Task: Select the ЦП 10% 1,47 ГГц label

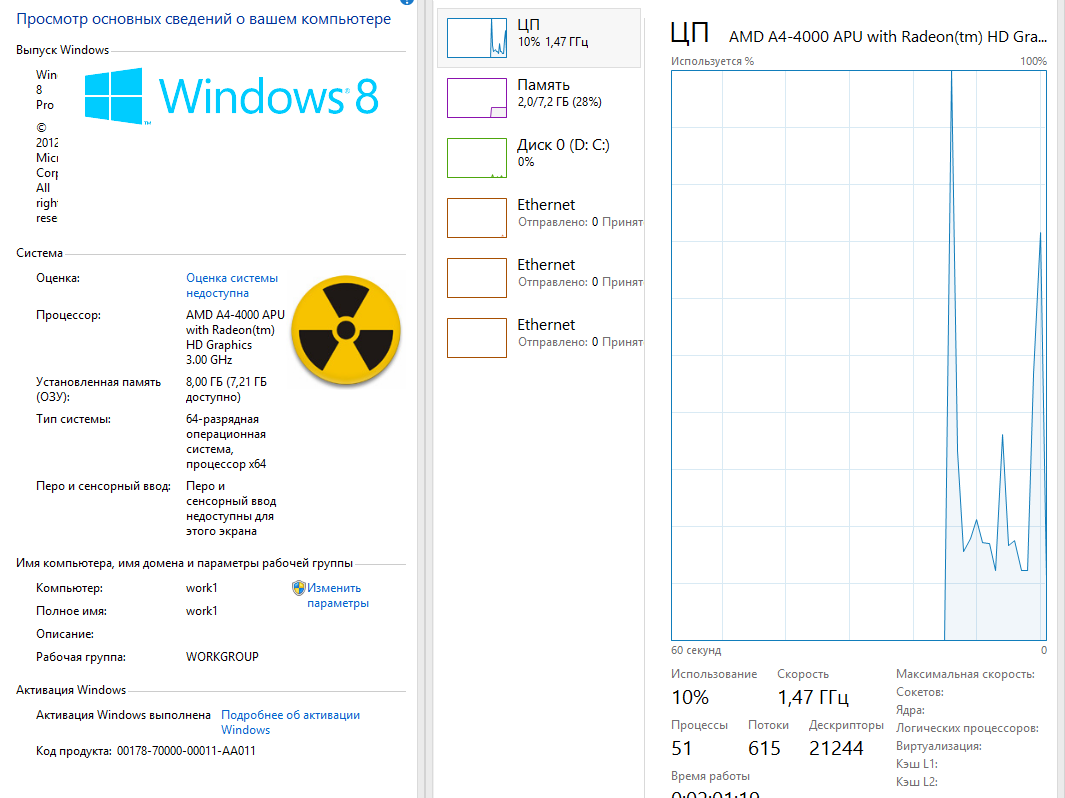Action: click(x=552, y=33)
